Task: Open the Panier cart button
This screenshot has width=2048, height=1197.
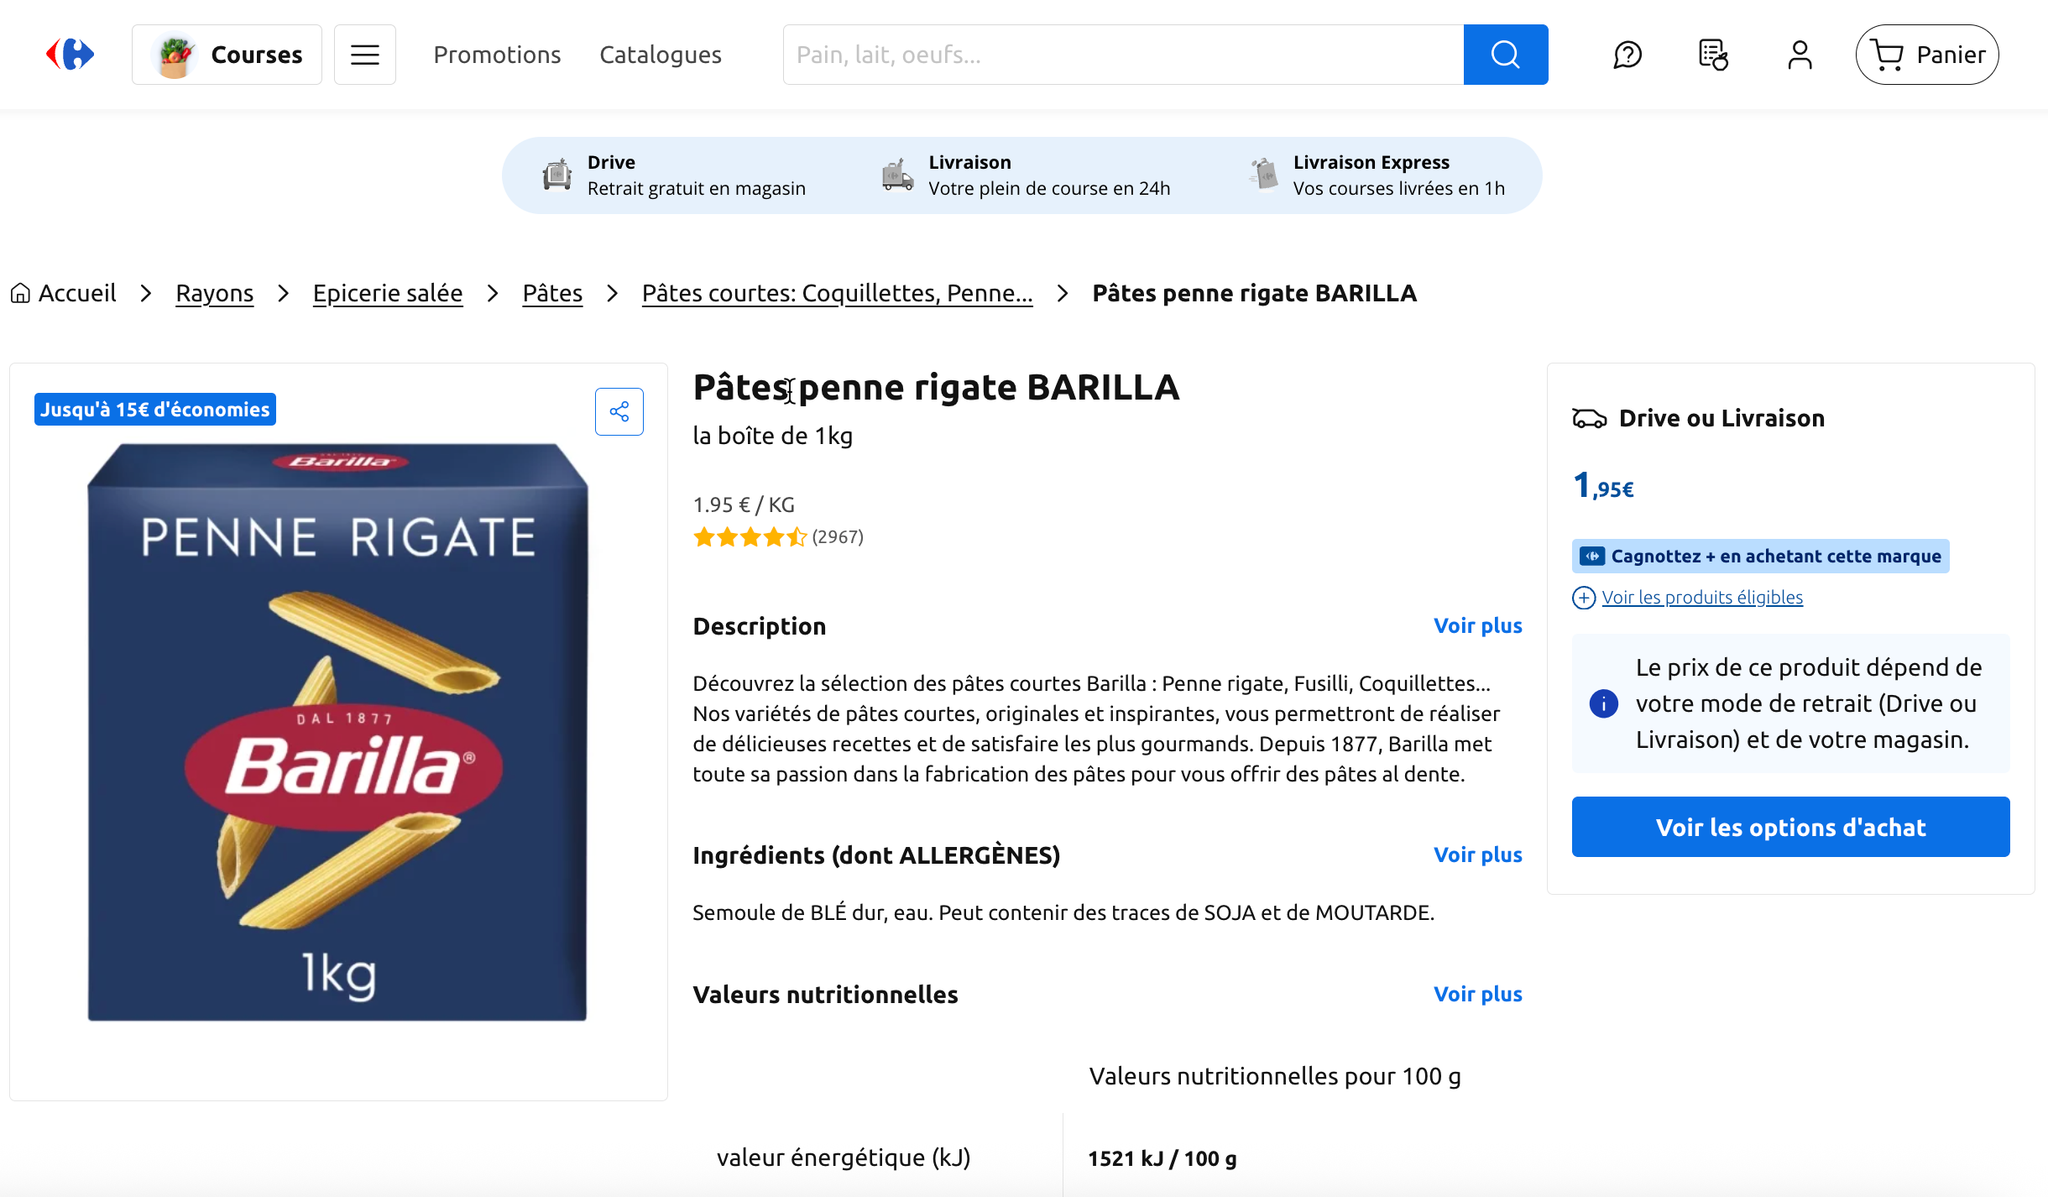Action: pyautogui.click(x=1926, y=55)
